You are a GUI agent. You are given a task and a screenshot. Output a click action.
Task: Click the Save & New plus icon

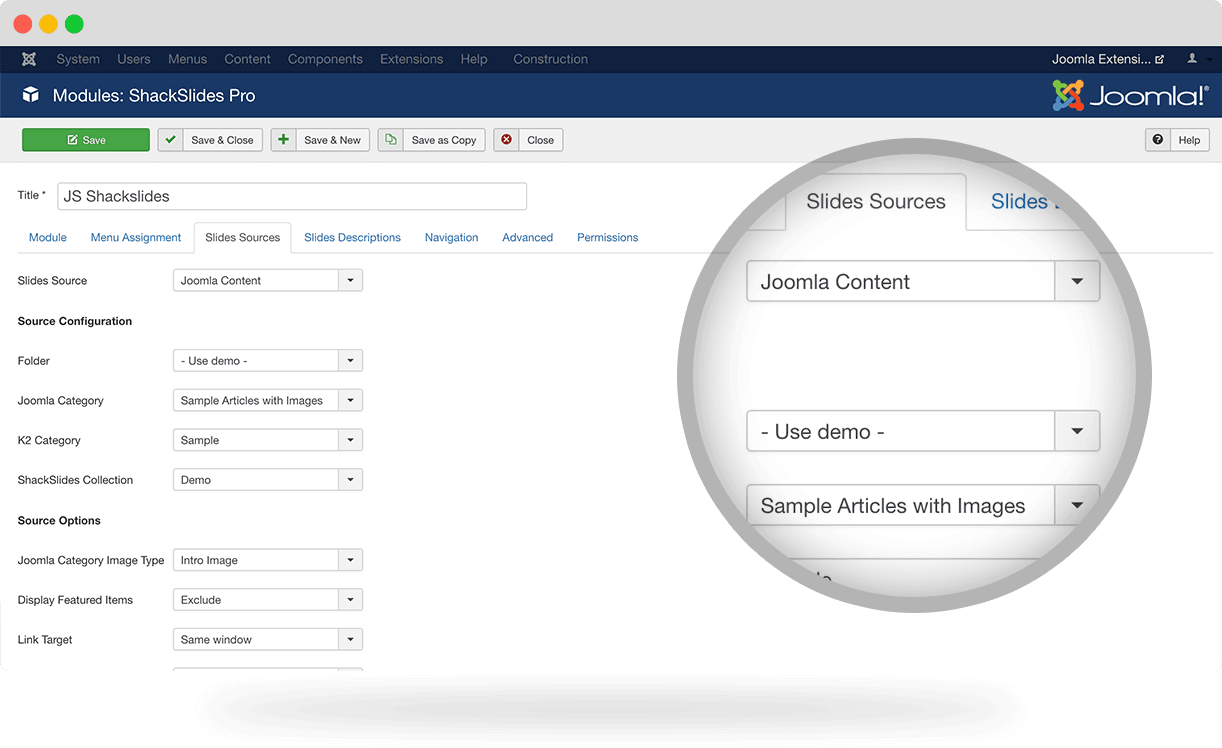283,140
